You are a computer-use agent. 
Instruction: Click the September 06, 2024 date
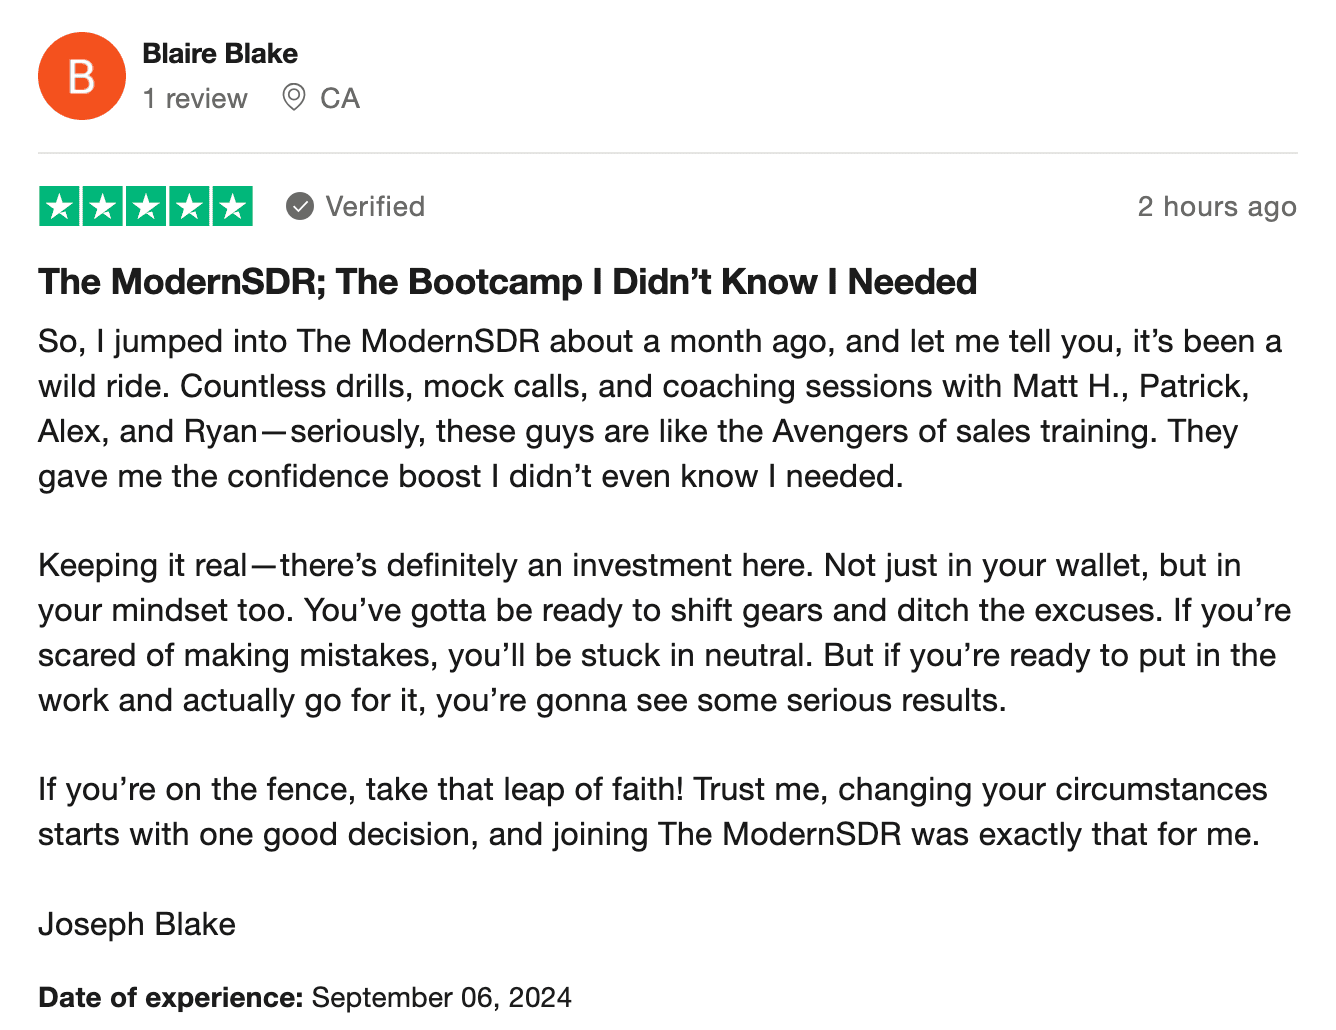click(442, 998)
